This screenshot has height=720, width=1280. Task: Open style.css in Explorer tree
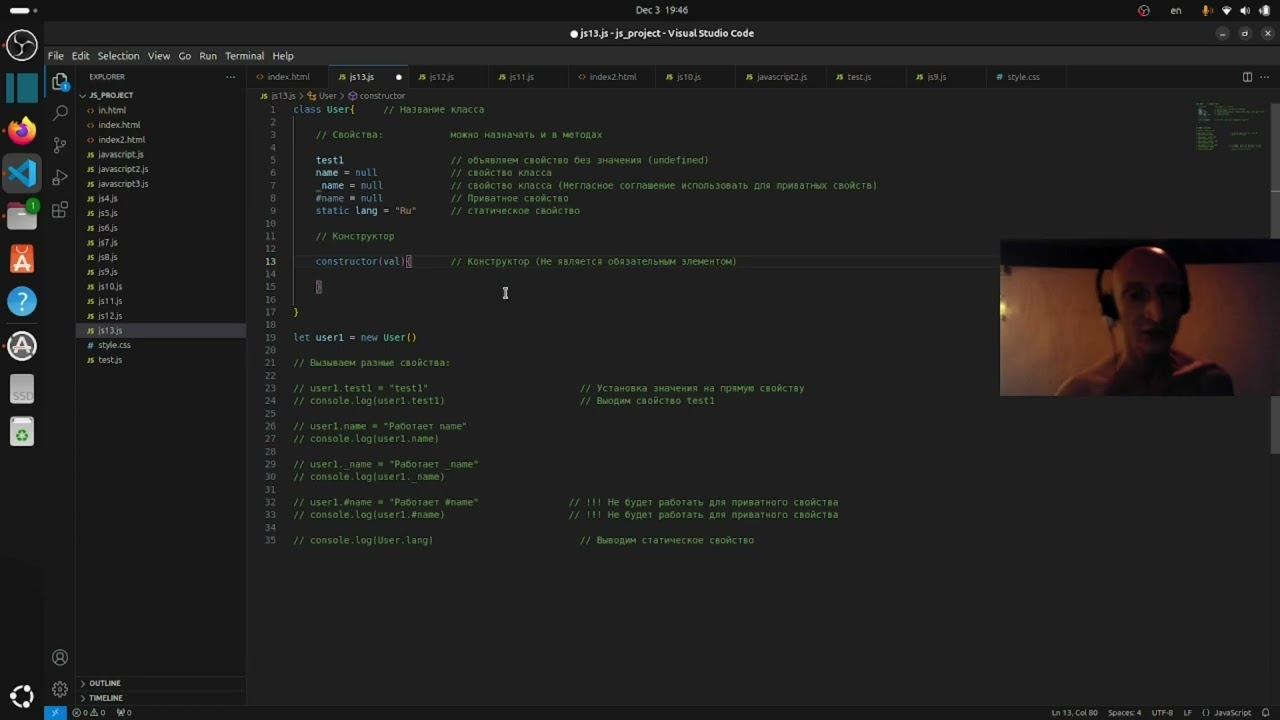(160, 345)
